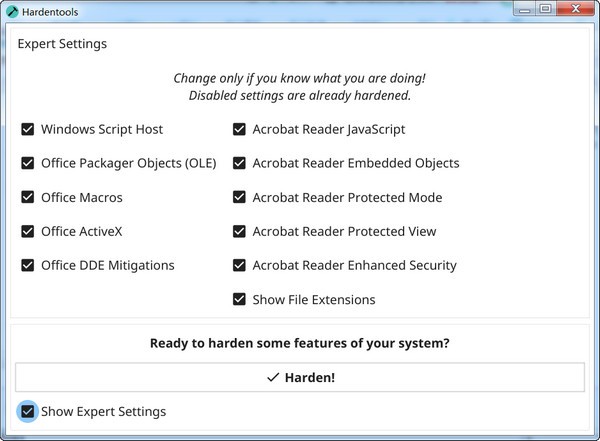Click the Hardentools title bar text
This screenshot has height=441, width=600.
coord(51,12)
